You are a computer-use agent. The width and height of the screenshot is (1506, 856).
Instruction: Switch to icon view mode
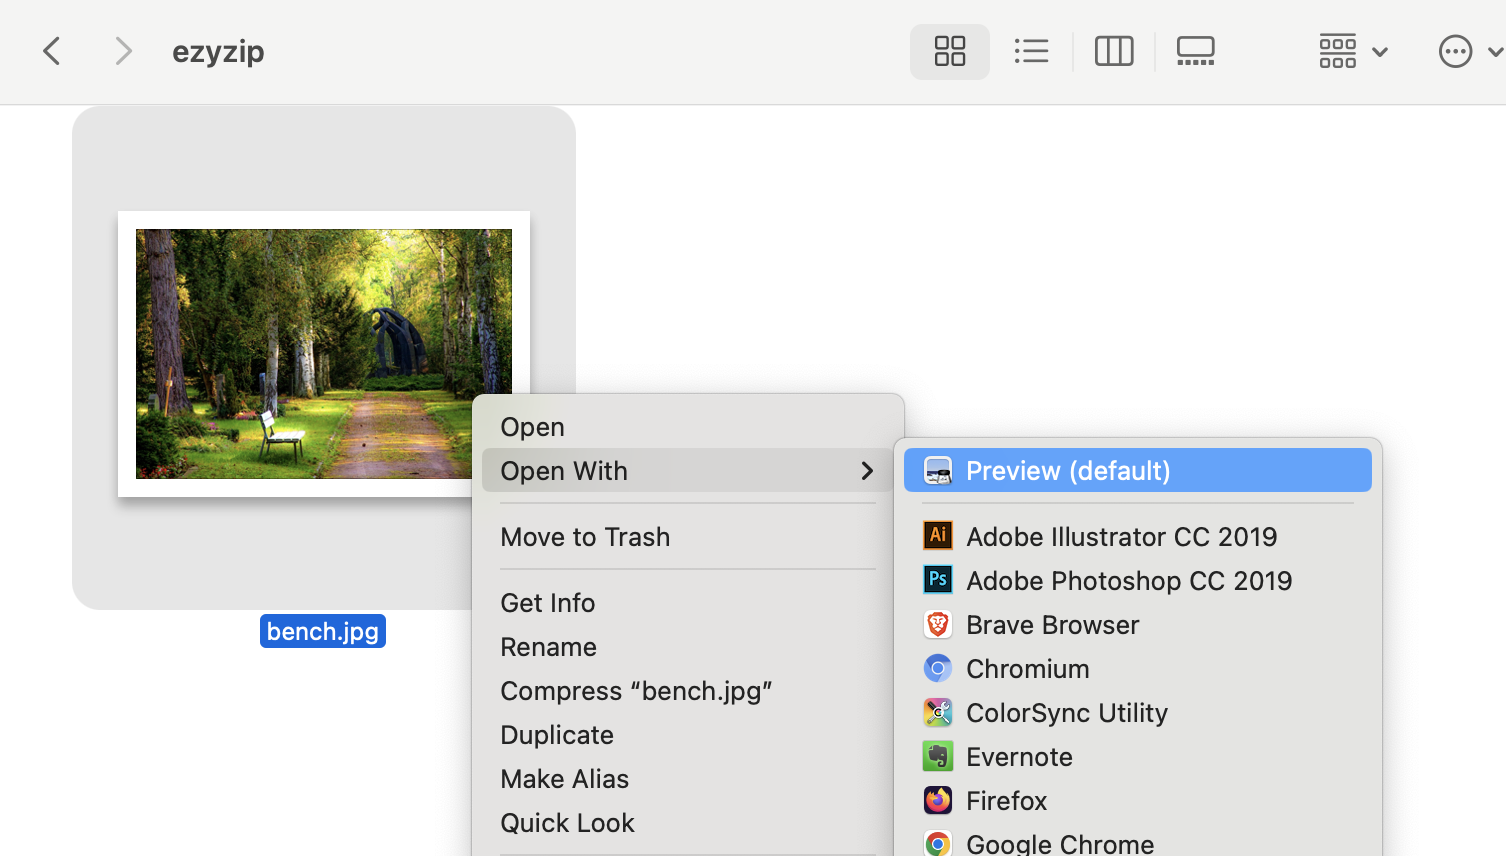coord(949,51)
